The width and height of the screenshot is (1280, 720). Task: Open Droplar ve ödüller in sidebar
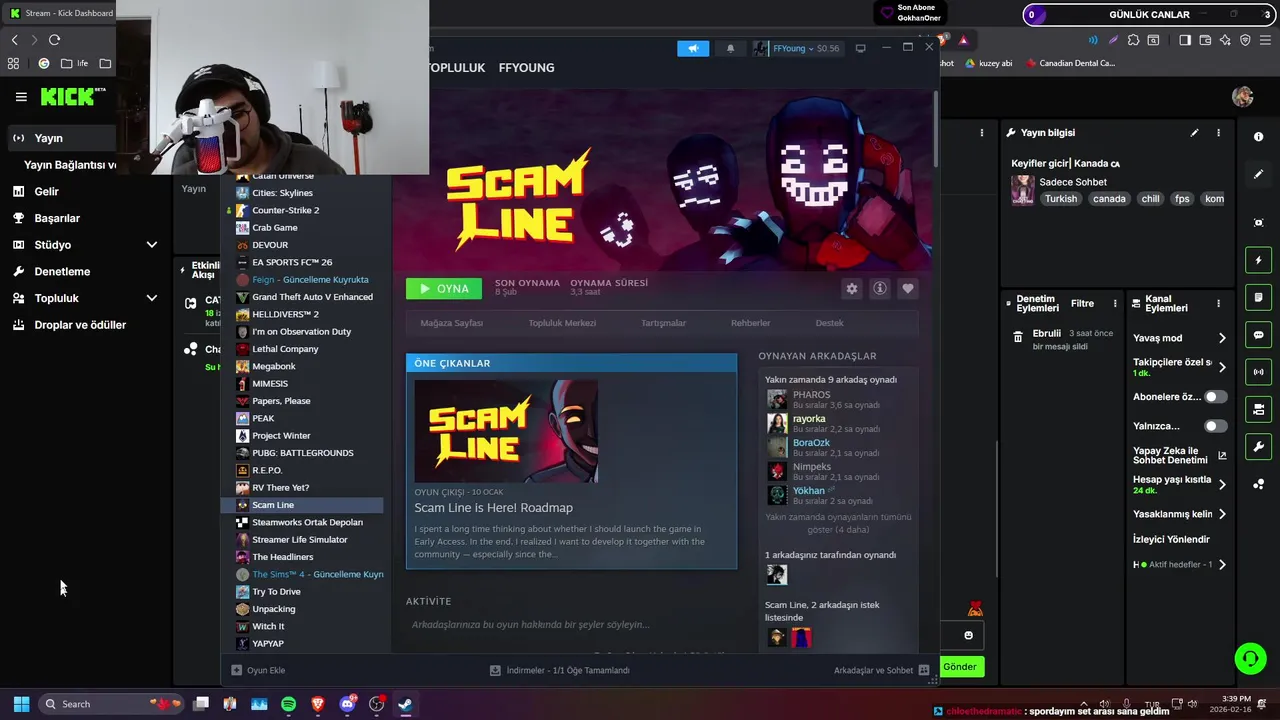click(x=80, y=325)
